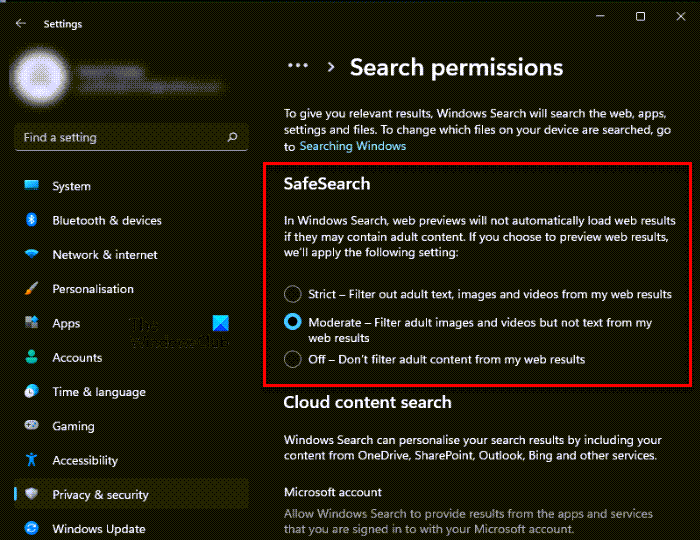Click the Find a setting search box
The image size is (700, 540).
pos(120,137)
